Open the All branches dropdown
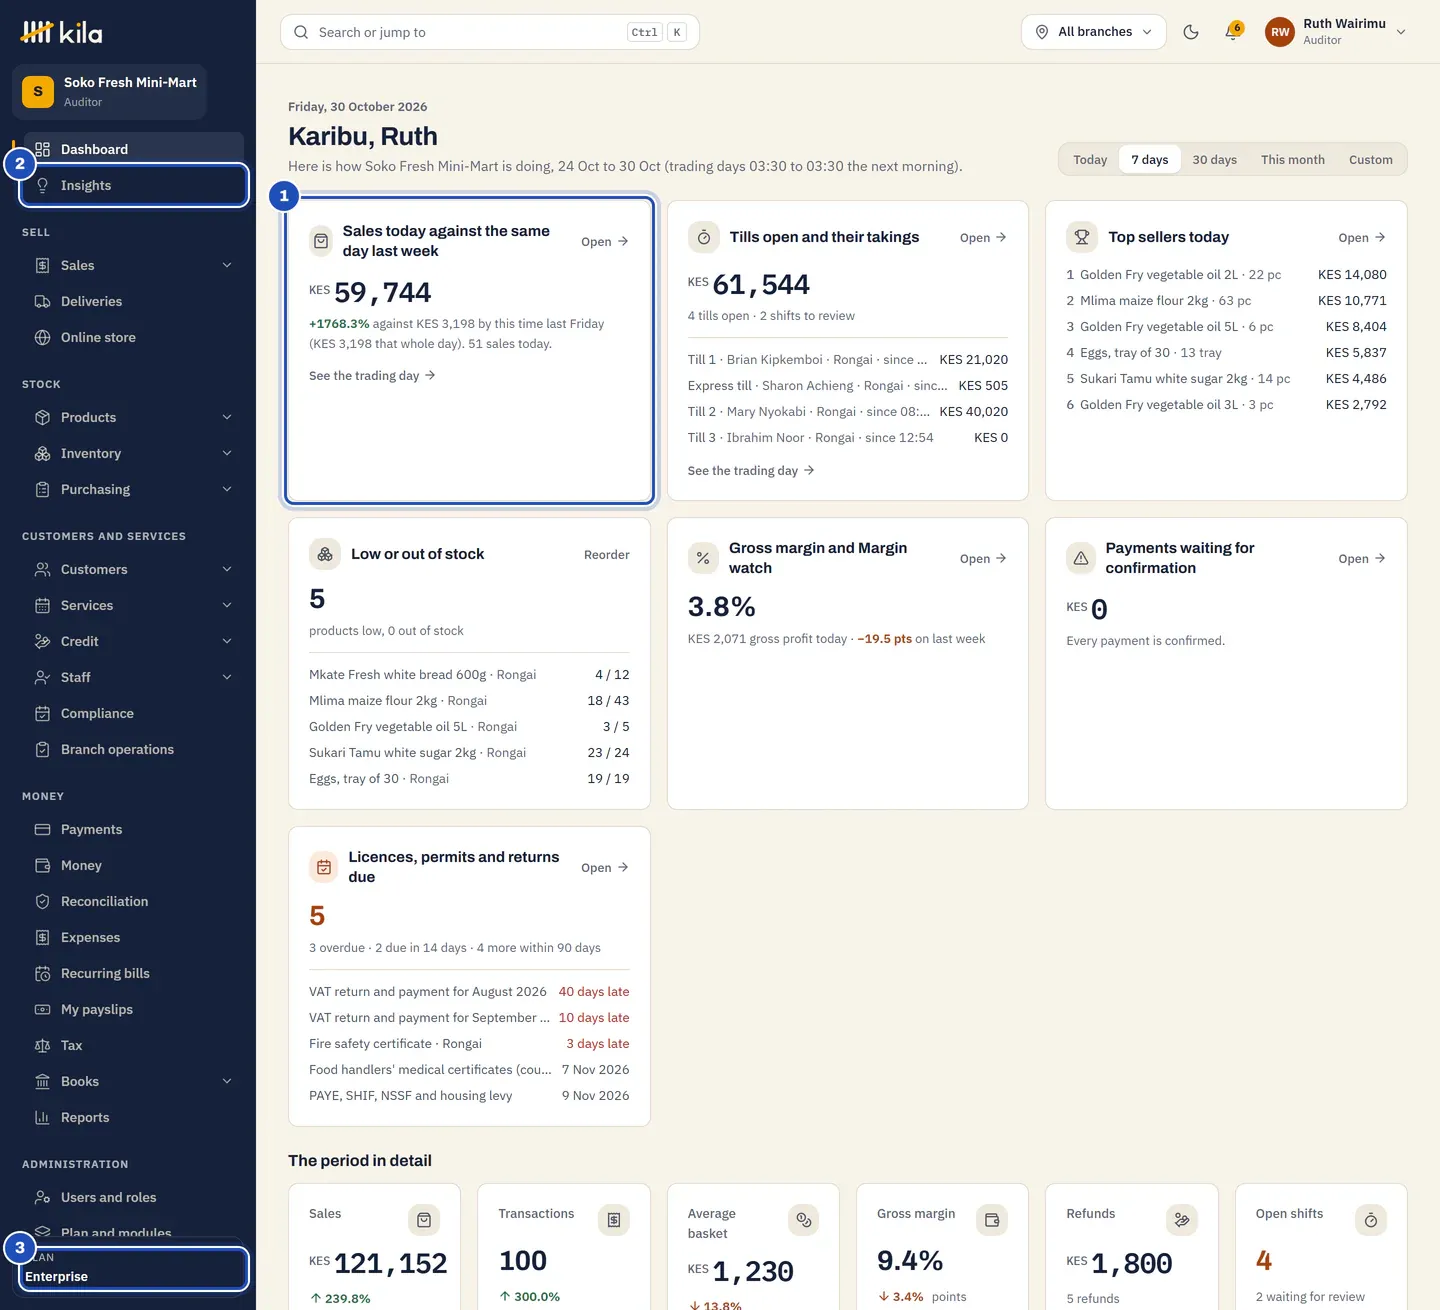This screenshot has width=1440, height=1310. pyautogui.click(x=1094, y=32)
